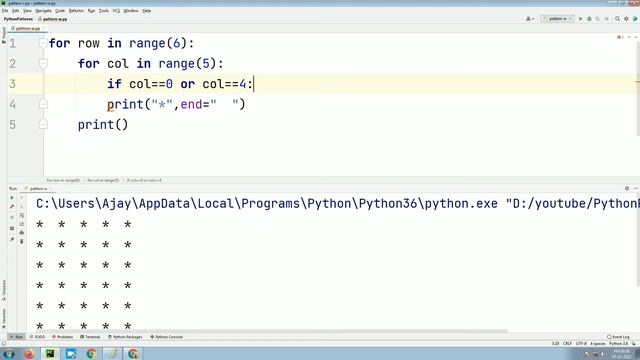Click the Python interpreter entry in the status bar
The width and height of the screenshot is (640, 360).
click(x=618, y=344)
